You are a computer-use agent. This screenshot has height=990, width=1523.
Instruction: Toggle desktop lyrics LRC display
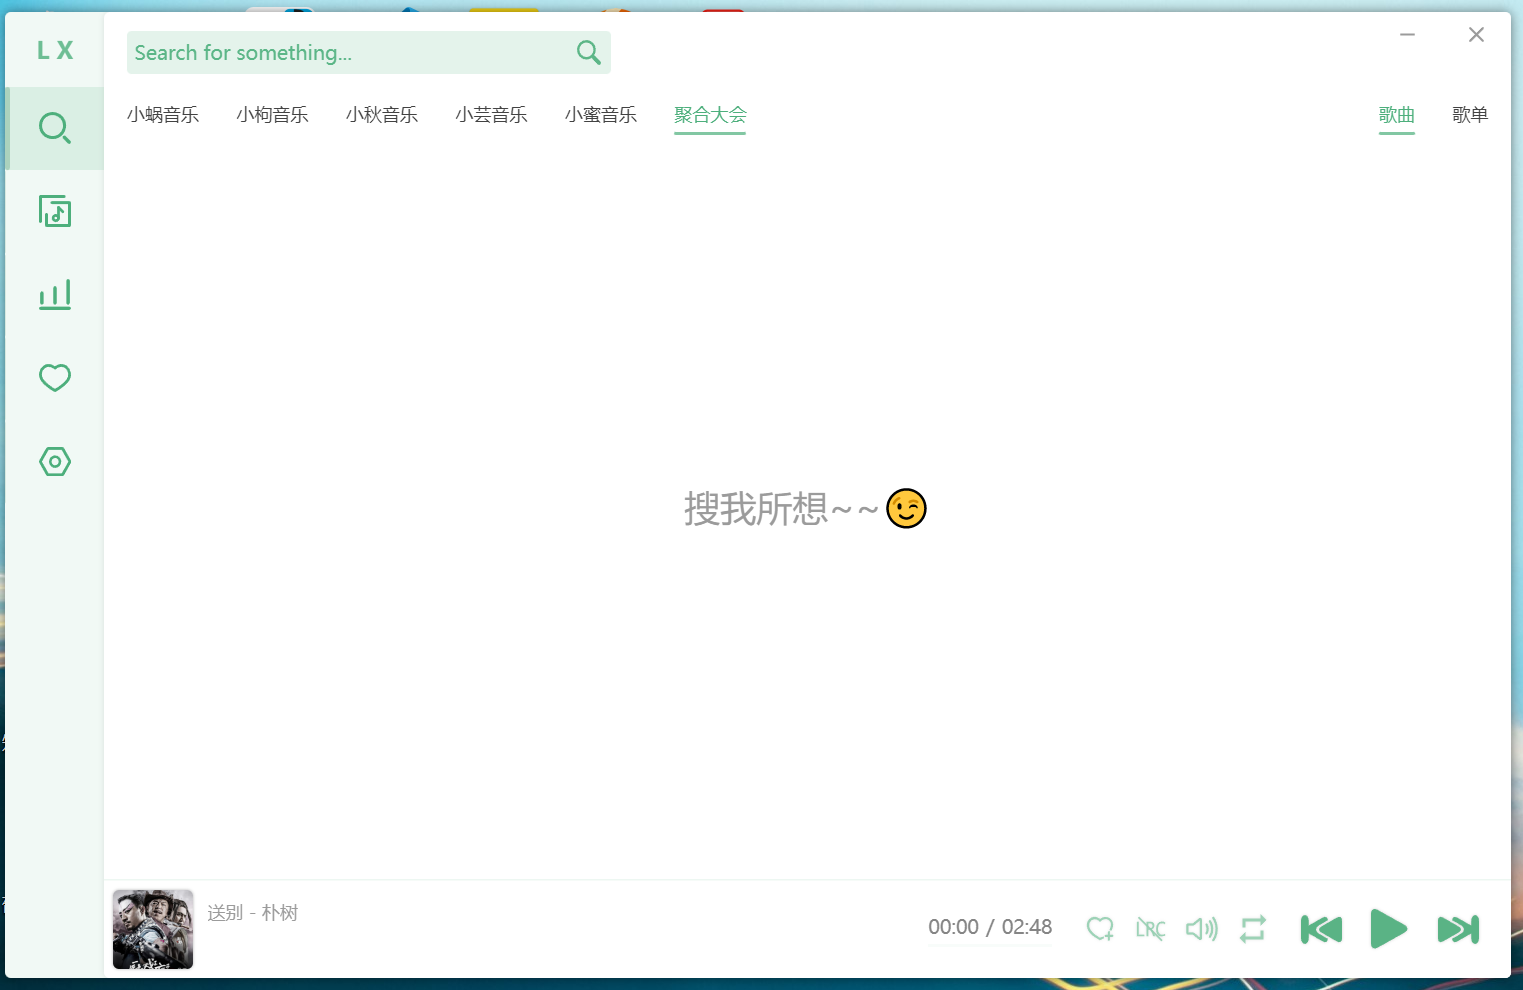[x=1150, y=929]
